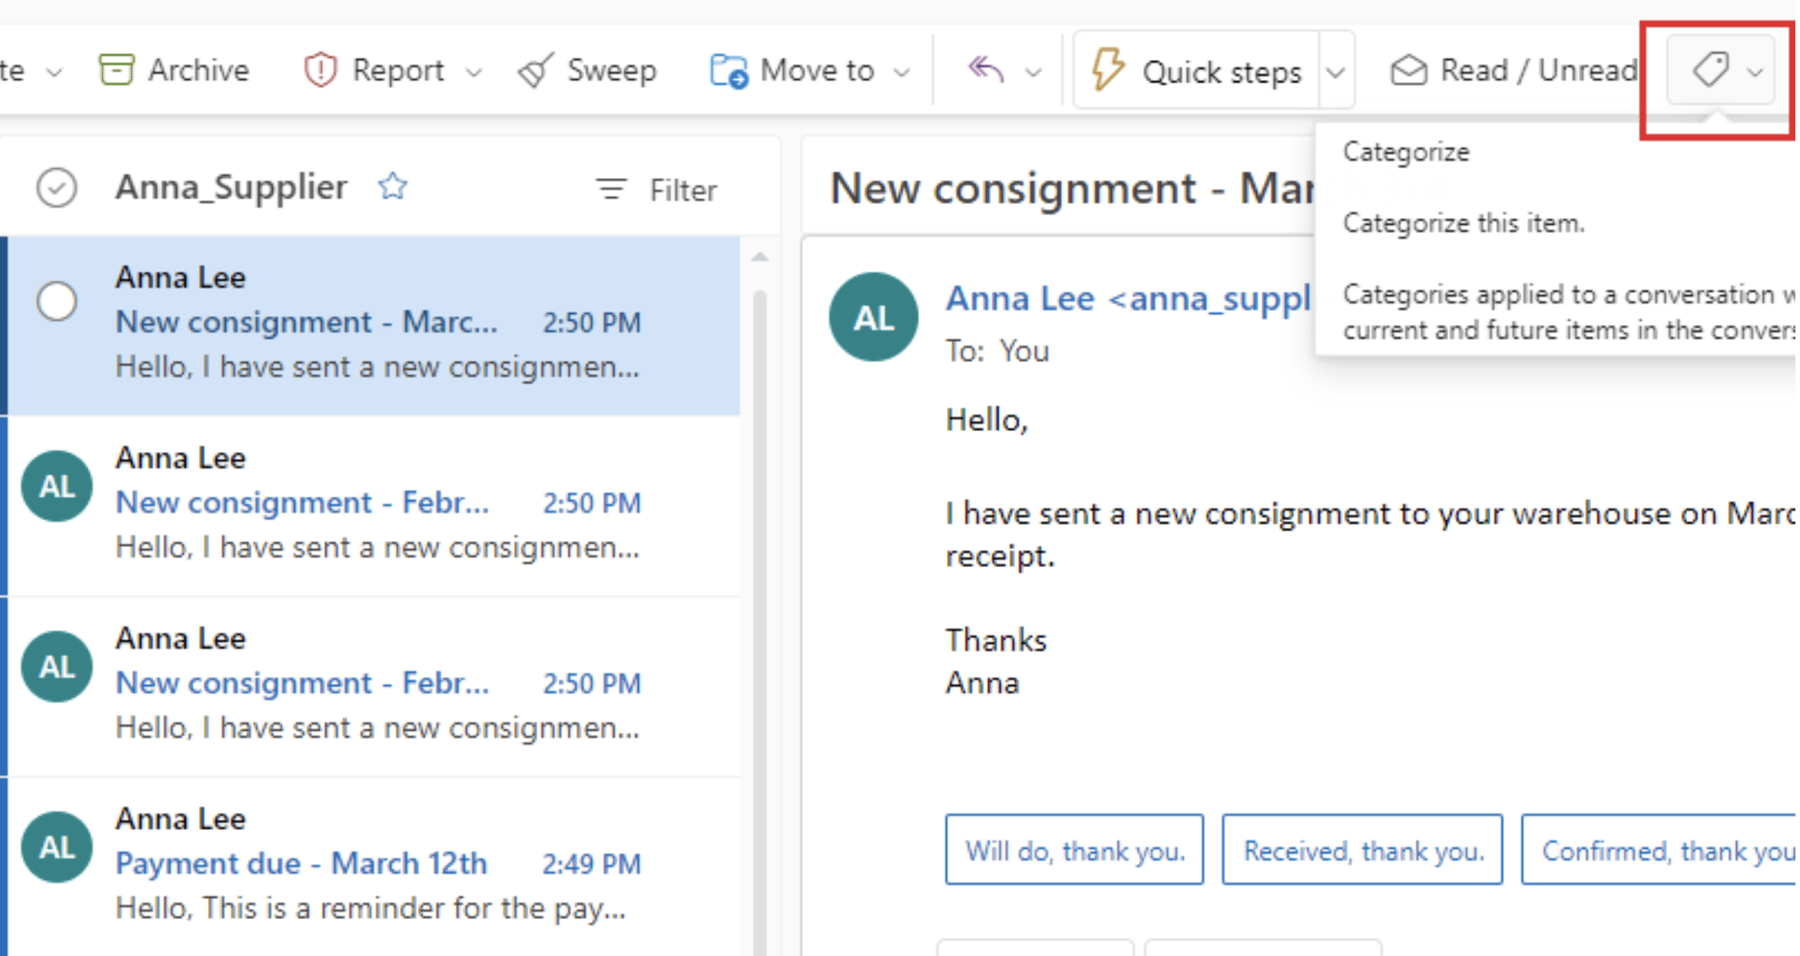The width and height of the screenshot is (1800, 956).
Task: Click the 'Received, thank you.' reply suggestion
Action: tap(1362, 849)
